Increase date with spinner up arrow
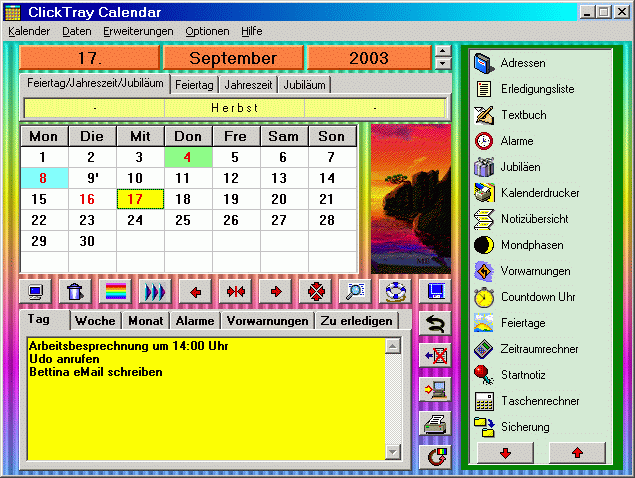 tap(443, 51)
